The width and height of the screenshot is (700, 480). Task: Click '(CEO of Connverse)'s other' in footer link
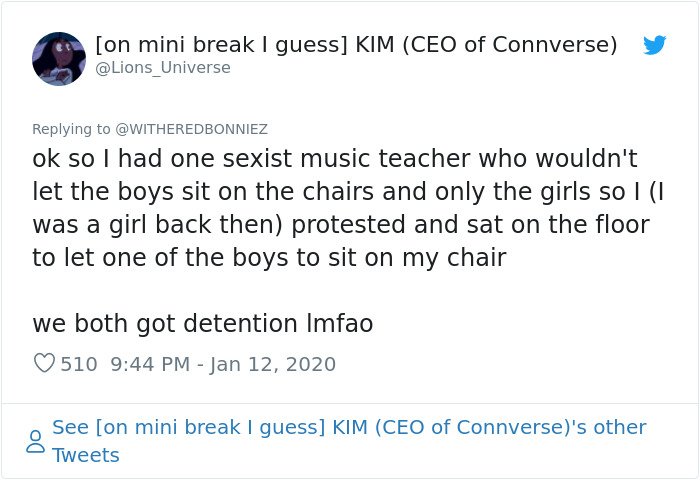tap(510, 427)
